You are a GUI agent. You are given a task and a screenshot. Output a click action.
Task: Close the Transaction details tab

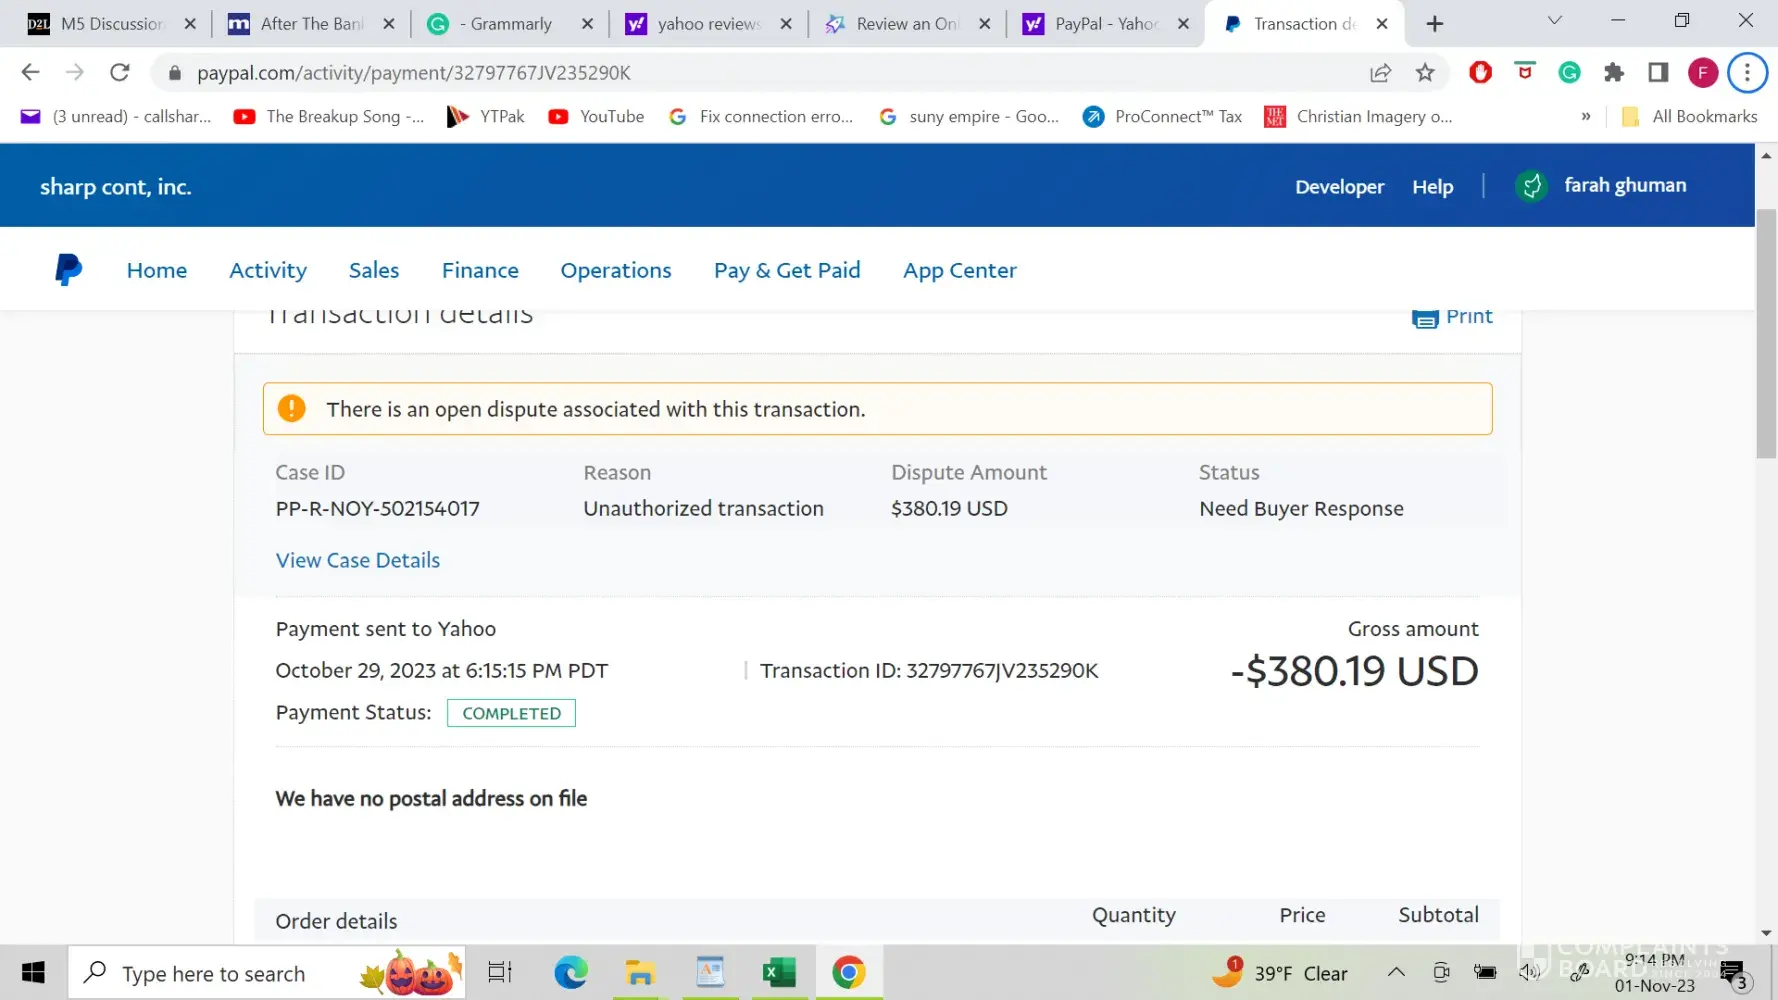pos(1382,24)
